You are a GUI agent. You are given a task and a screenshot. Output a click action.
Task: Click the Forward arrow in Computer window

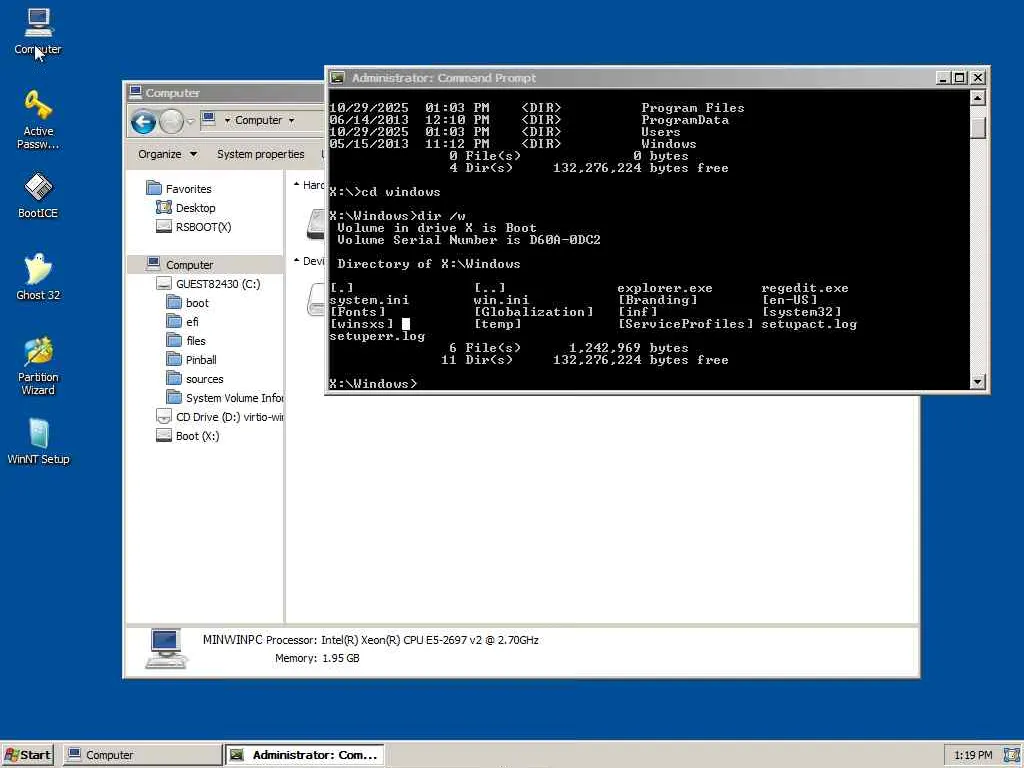coord(171,121)
